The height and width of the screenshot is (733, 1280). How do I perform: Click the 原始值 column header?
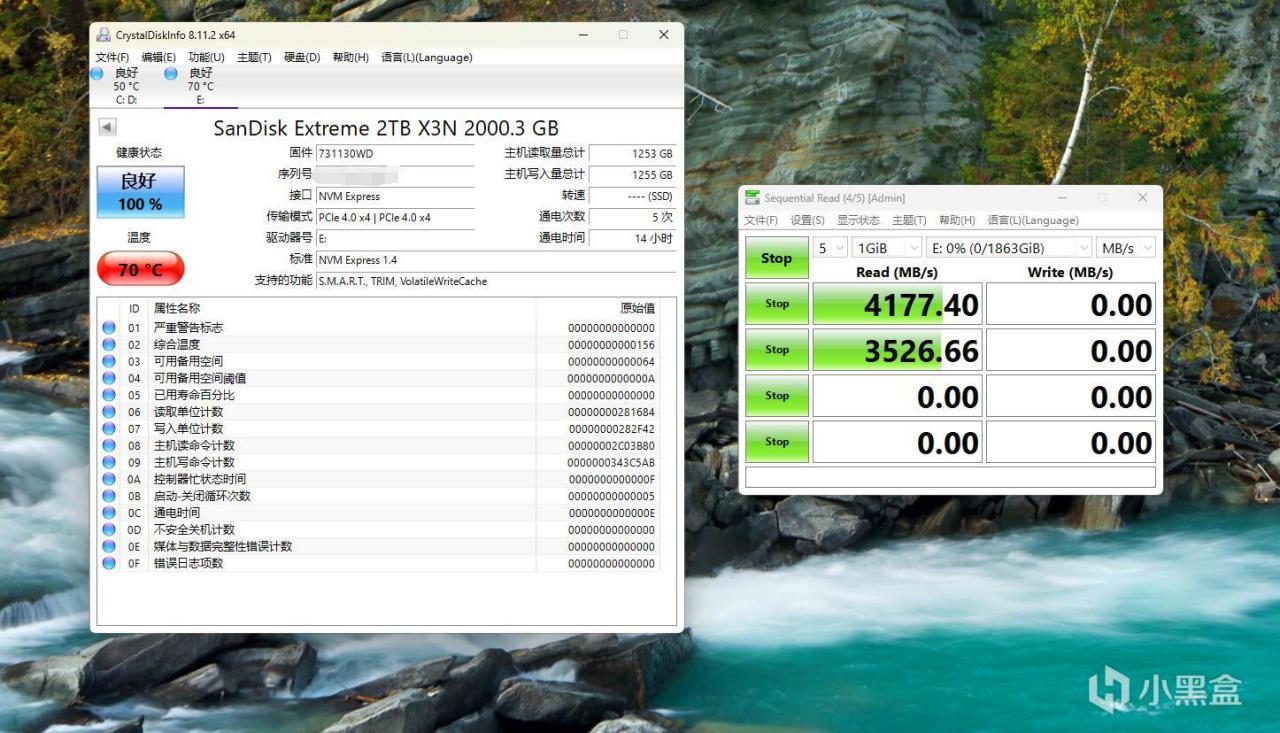click(x=637, y=308)
